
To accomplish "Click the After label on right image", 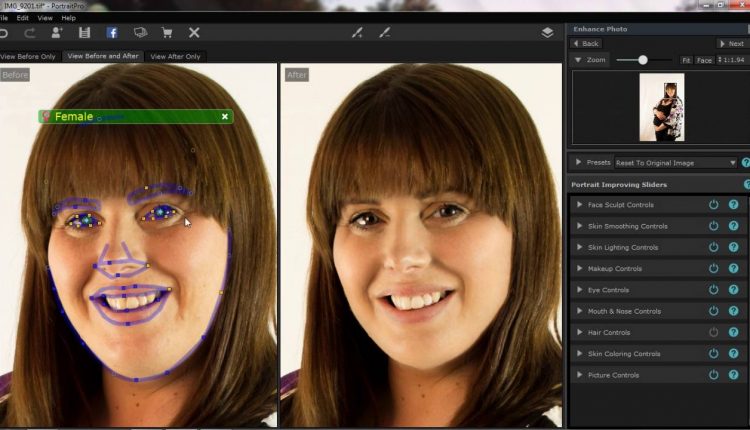I will click(x=297, y=75).
